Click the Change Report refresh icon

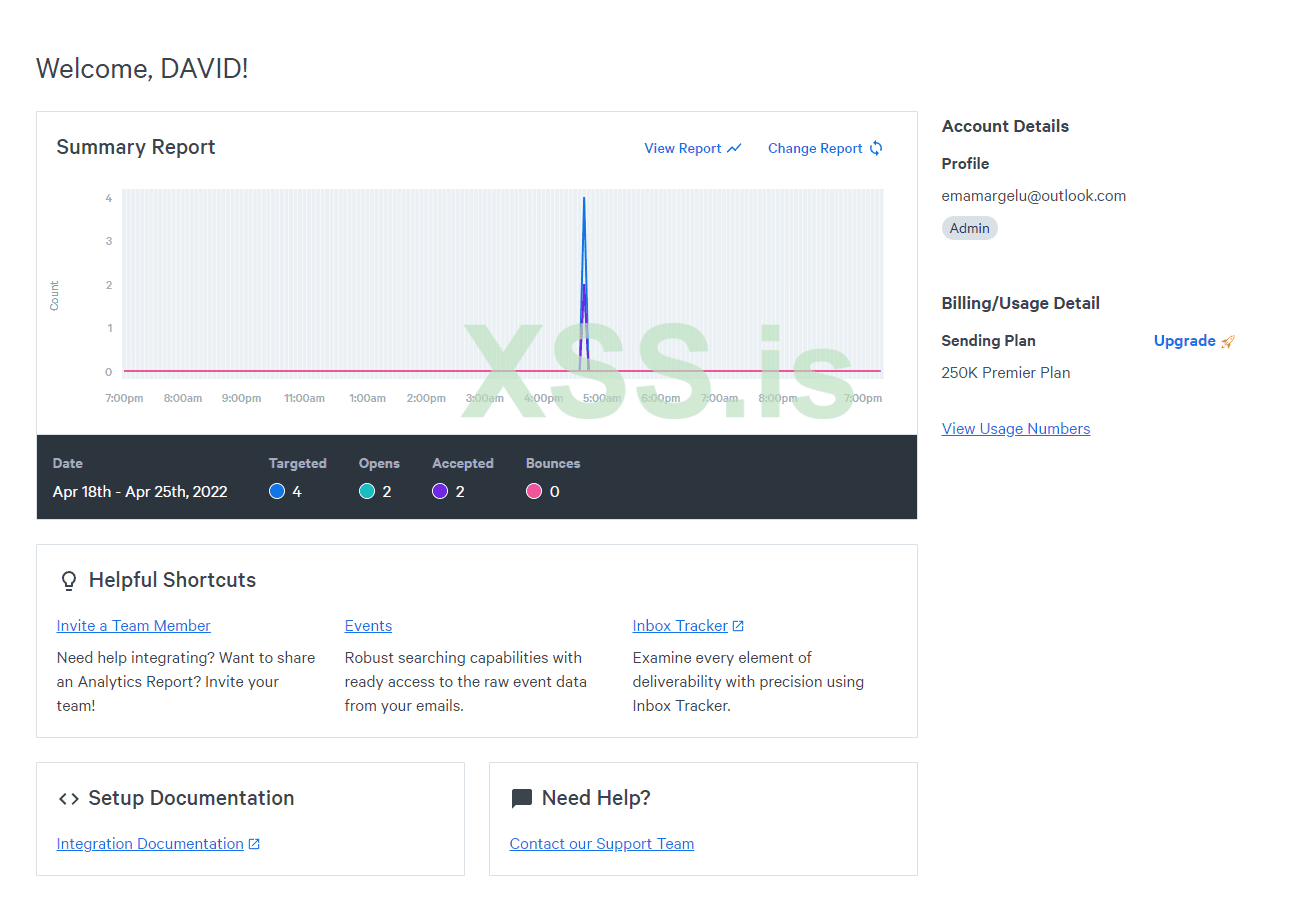[x=876, y=148]
